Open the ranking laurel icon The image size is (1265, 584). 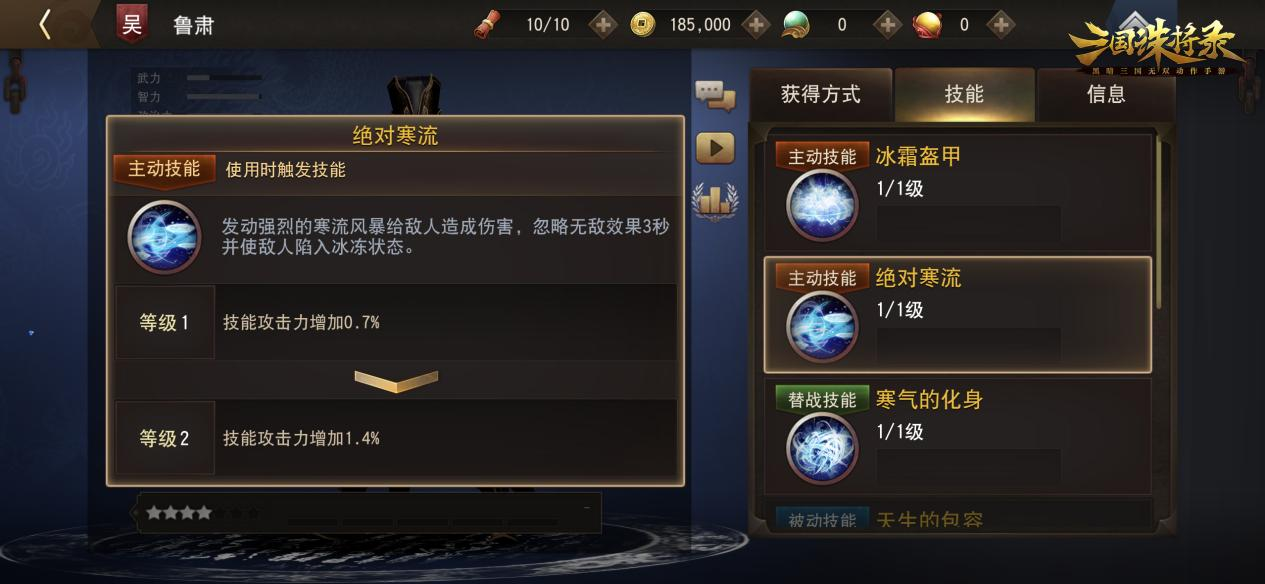(715, 200)
